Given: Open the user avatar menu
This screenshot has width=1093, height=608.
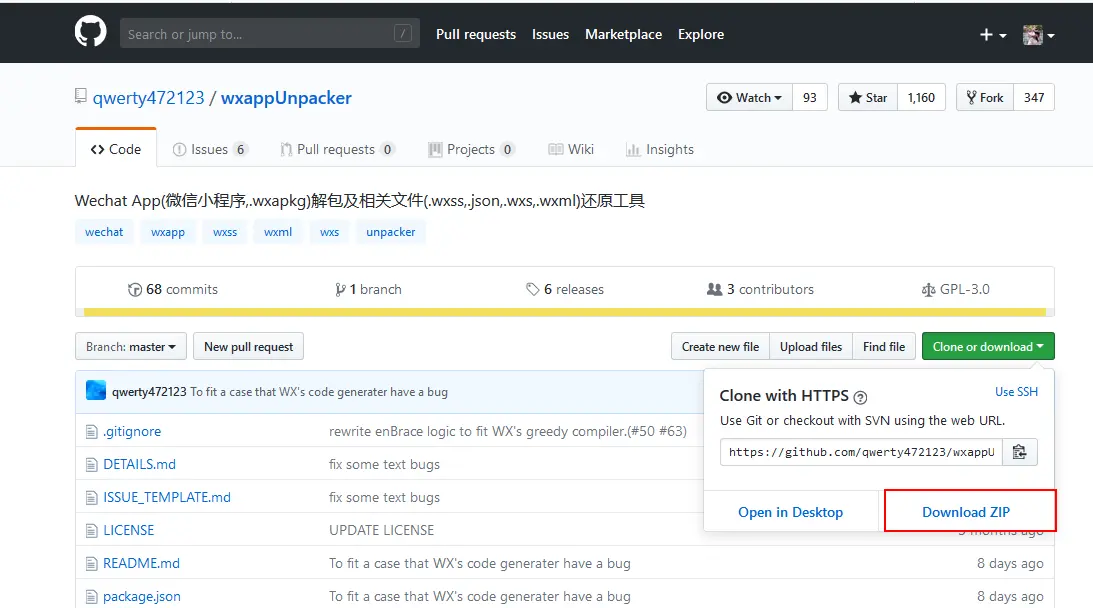Looking at the screenshot, I should pos(1038,35).
